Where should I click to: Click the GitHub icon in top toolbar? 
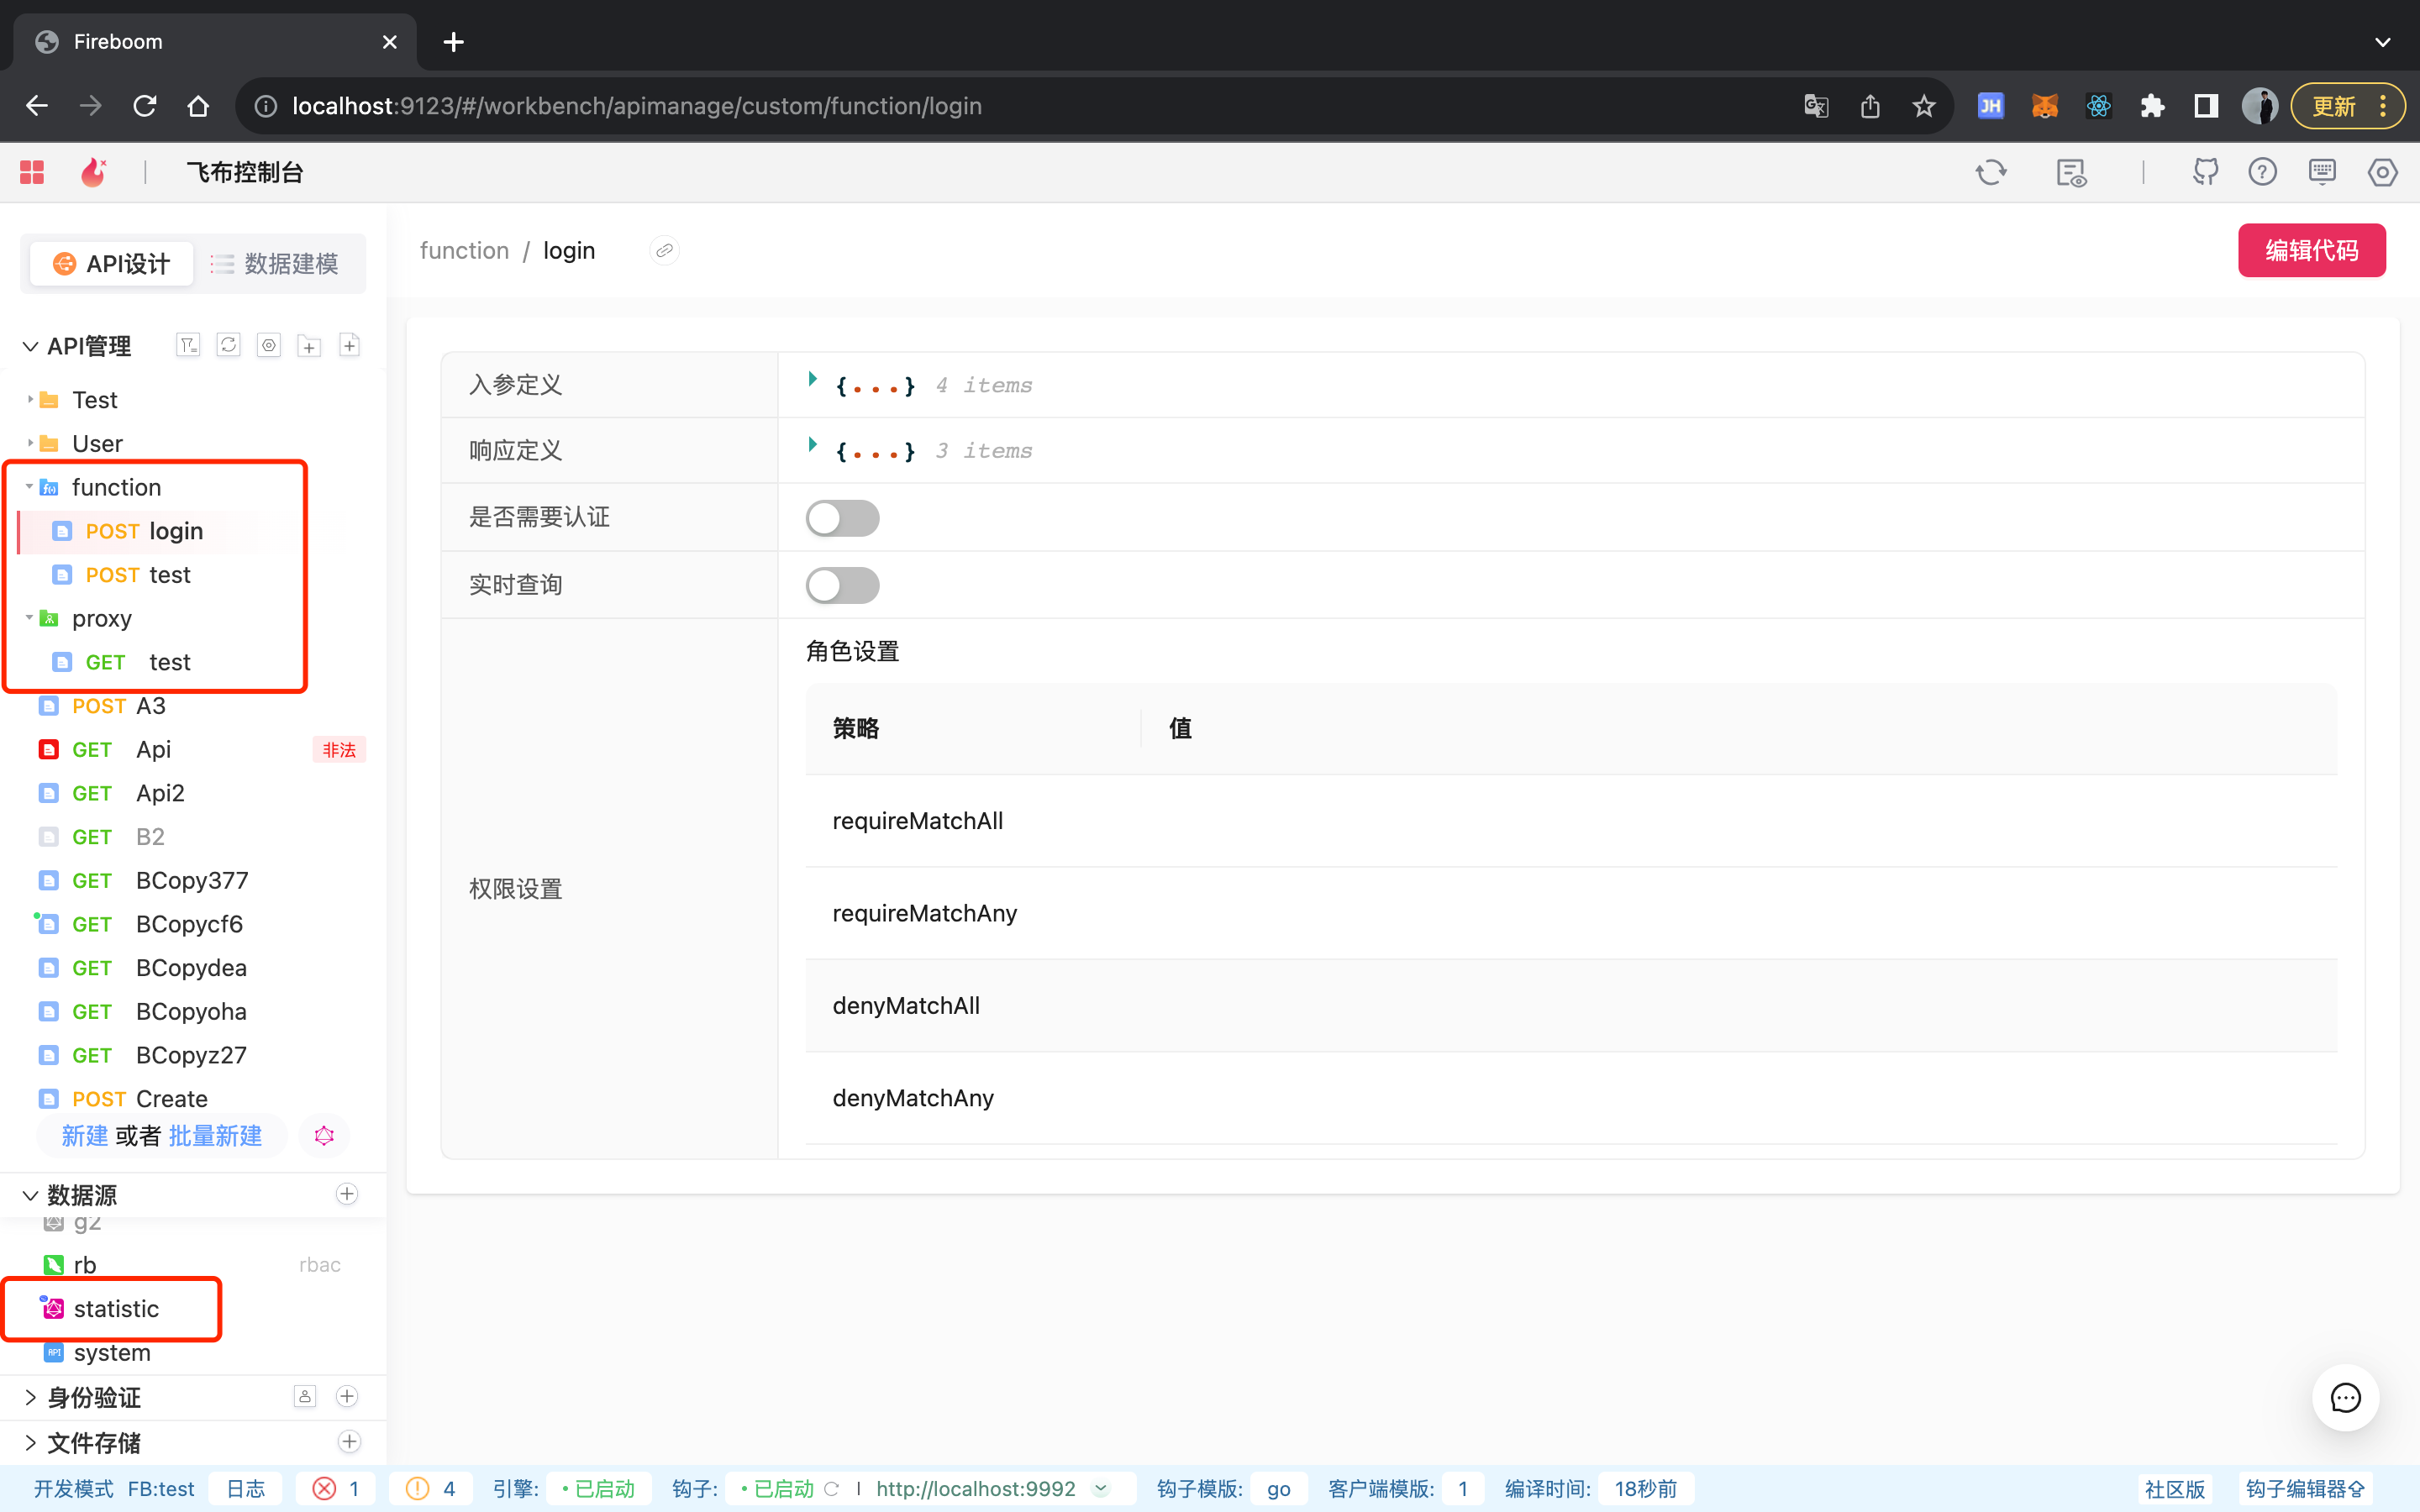(x=2205, y=172)
